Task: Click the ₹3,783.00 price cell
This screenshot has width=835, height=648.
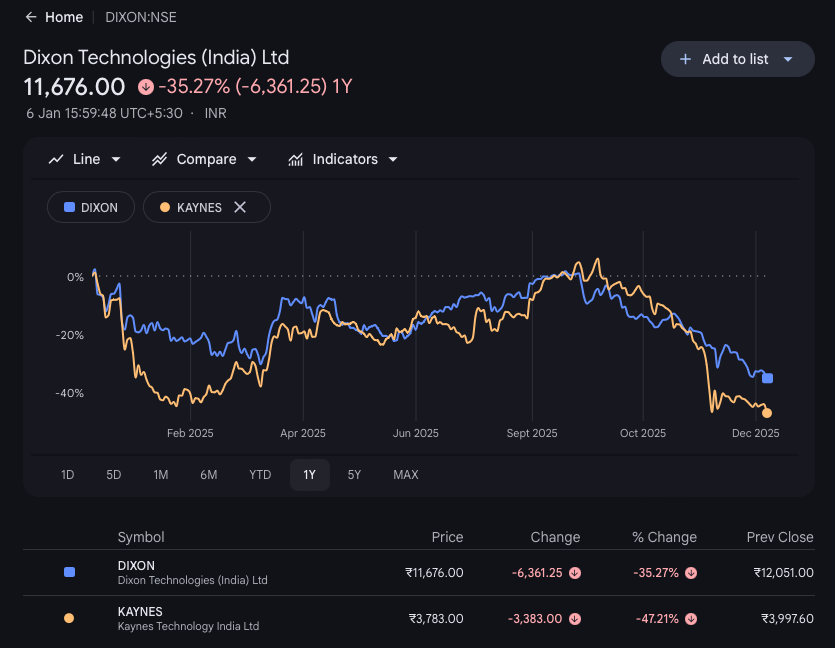Action: pos(436,619)
